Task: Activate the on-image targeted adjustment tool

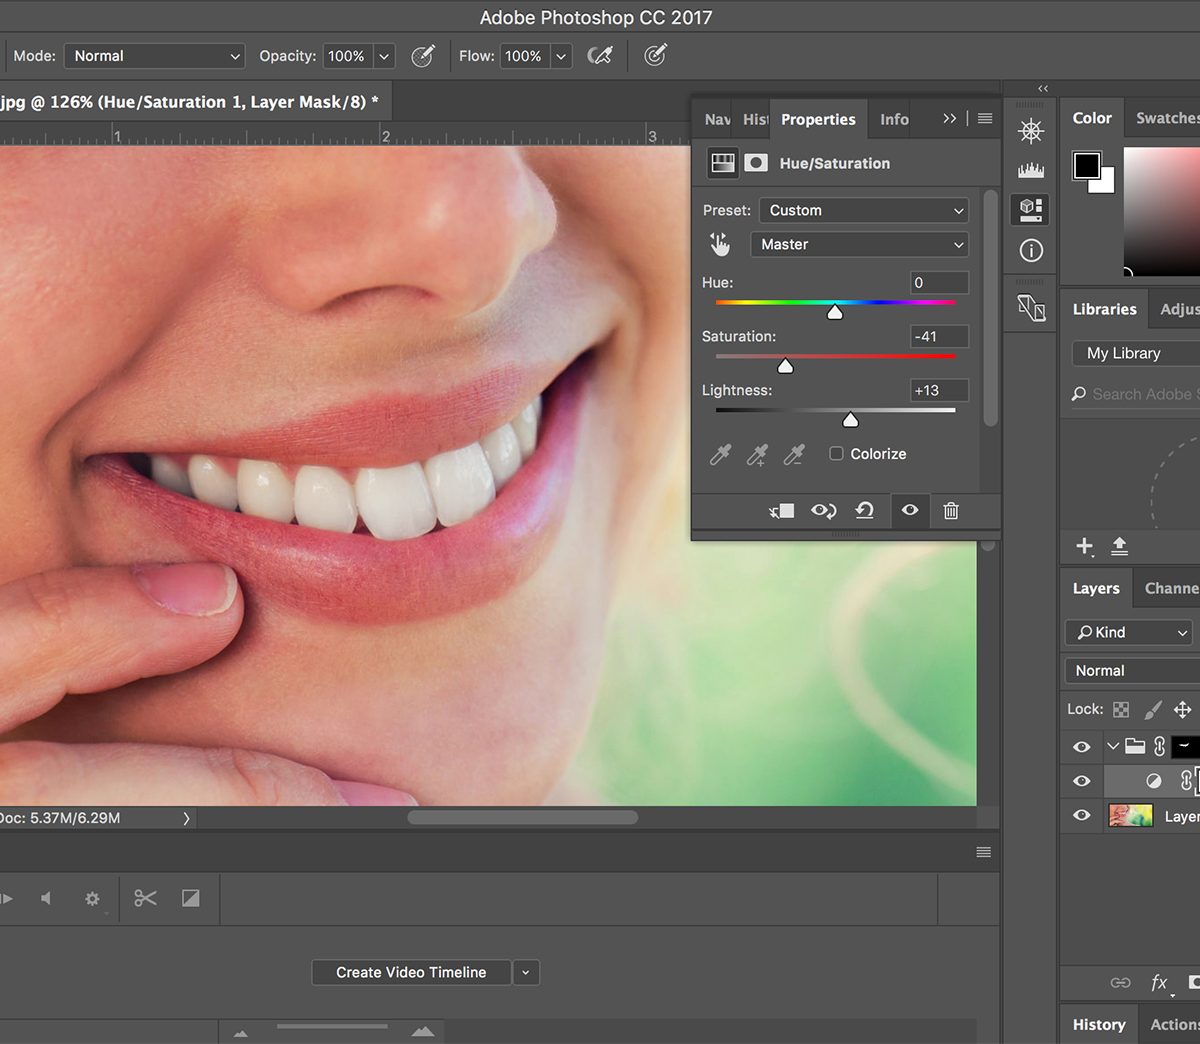Action: 720,244
